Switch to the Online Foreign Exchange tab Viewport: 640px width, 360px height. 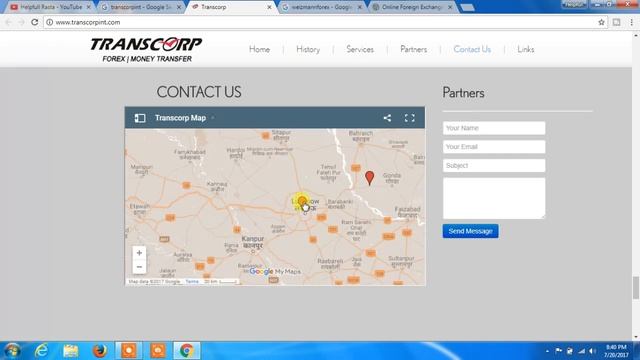pos(412,7)
